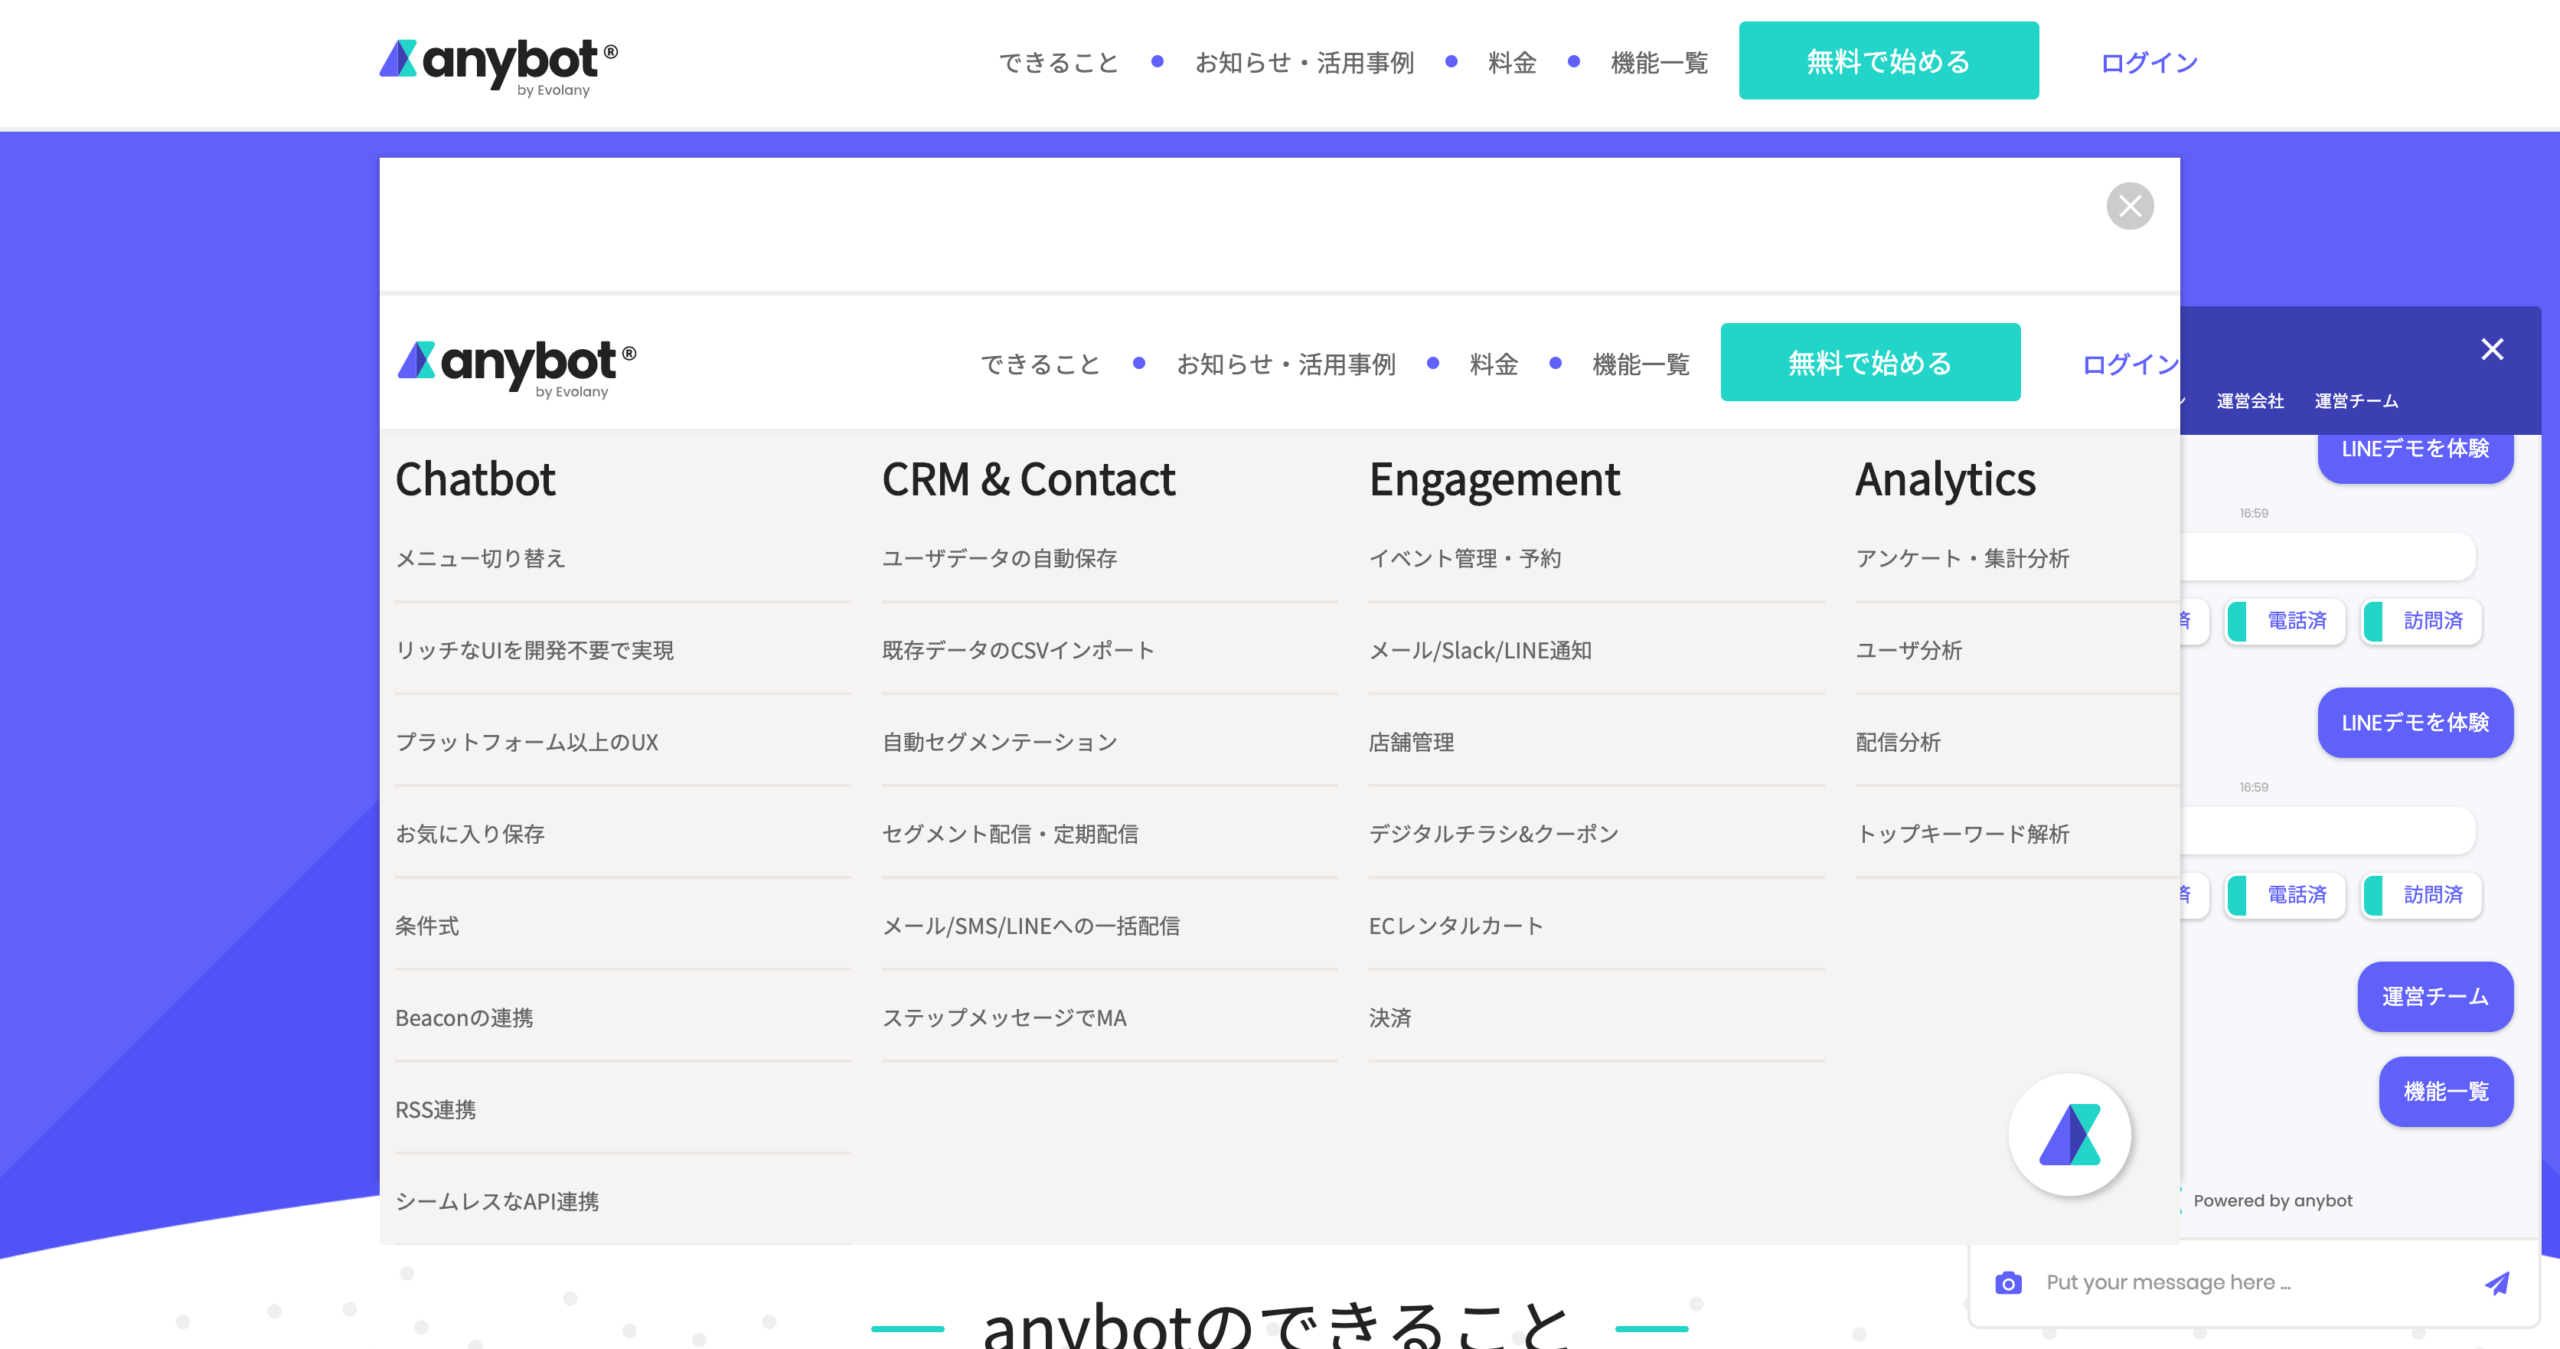
Task: Click the anybot logo inside the modal
Action: 517,369
